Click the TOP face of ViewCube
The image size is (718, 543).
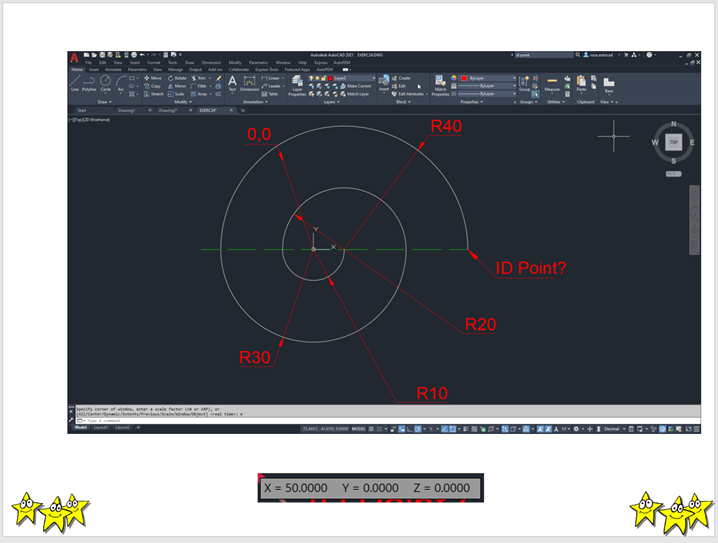(674, 142)
